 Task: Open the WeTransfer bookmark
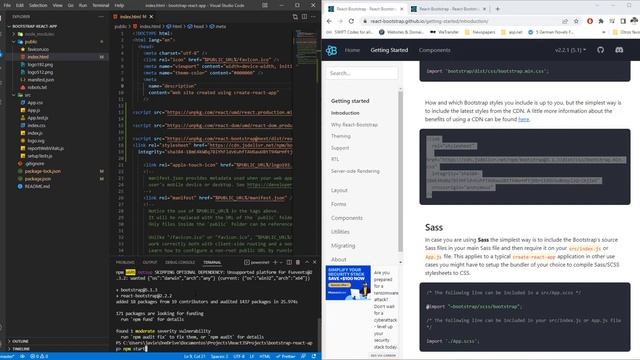click(x=444, y=32)
